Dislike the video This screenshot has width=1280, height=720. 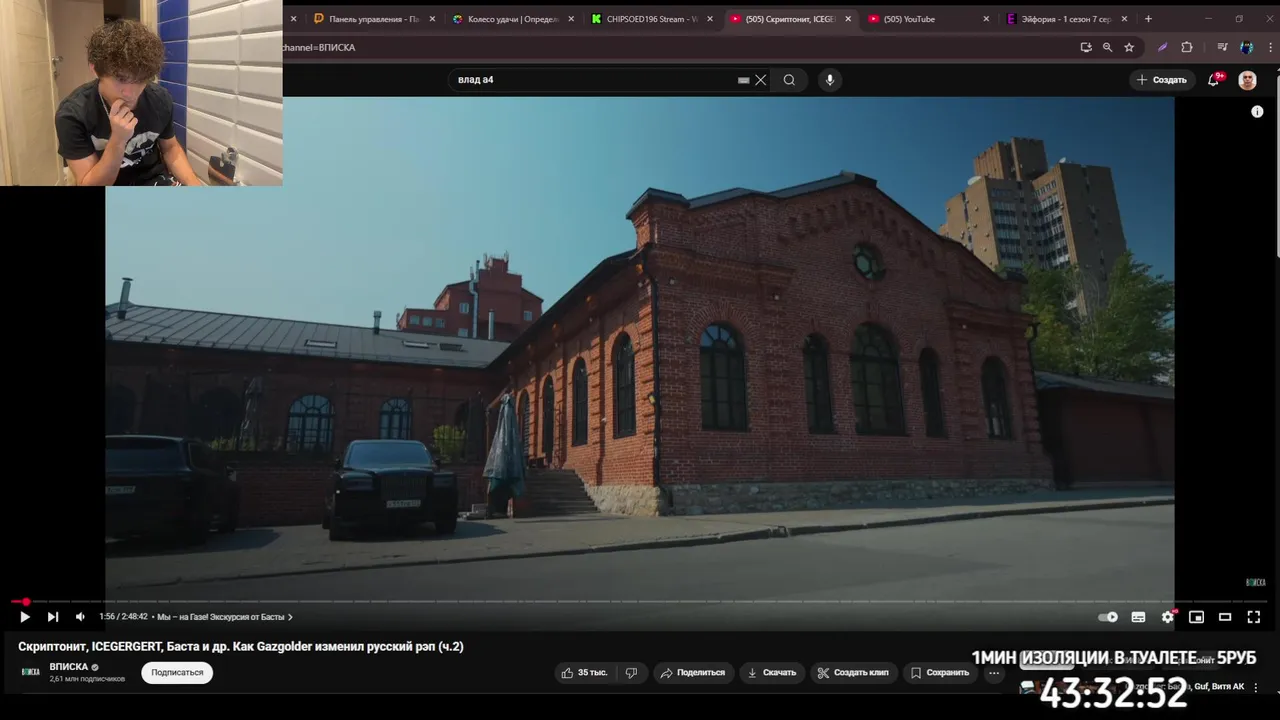coord(631,673)
